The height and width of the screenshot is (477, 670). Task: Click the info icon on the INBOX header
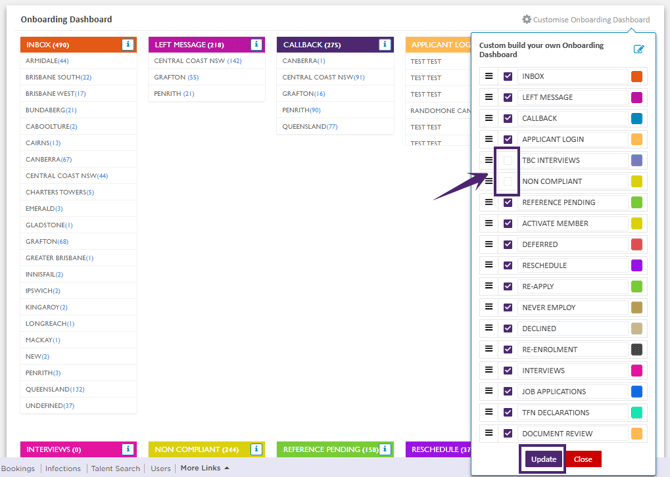point(127,44)
